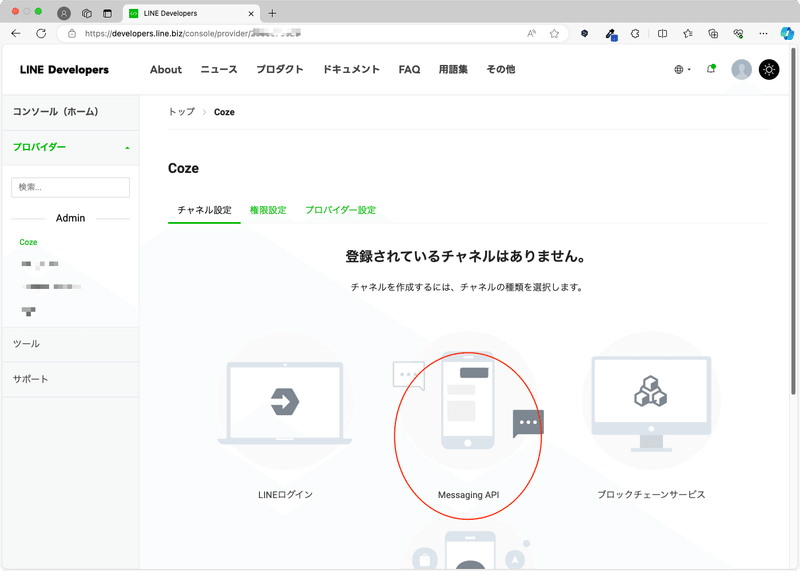Close the LINE Developers browser tab
The width and height of the screenshot is (800, 571).
(x=251, y=14)
